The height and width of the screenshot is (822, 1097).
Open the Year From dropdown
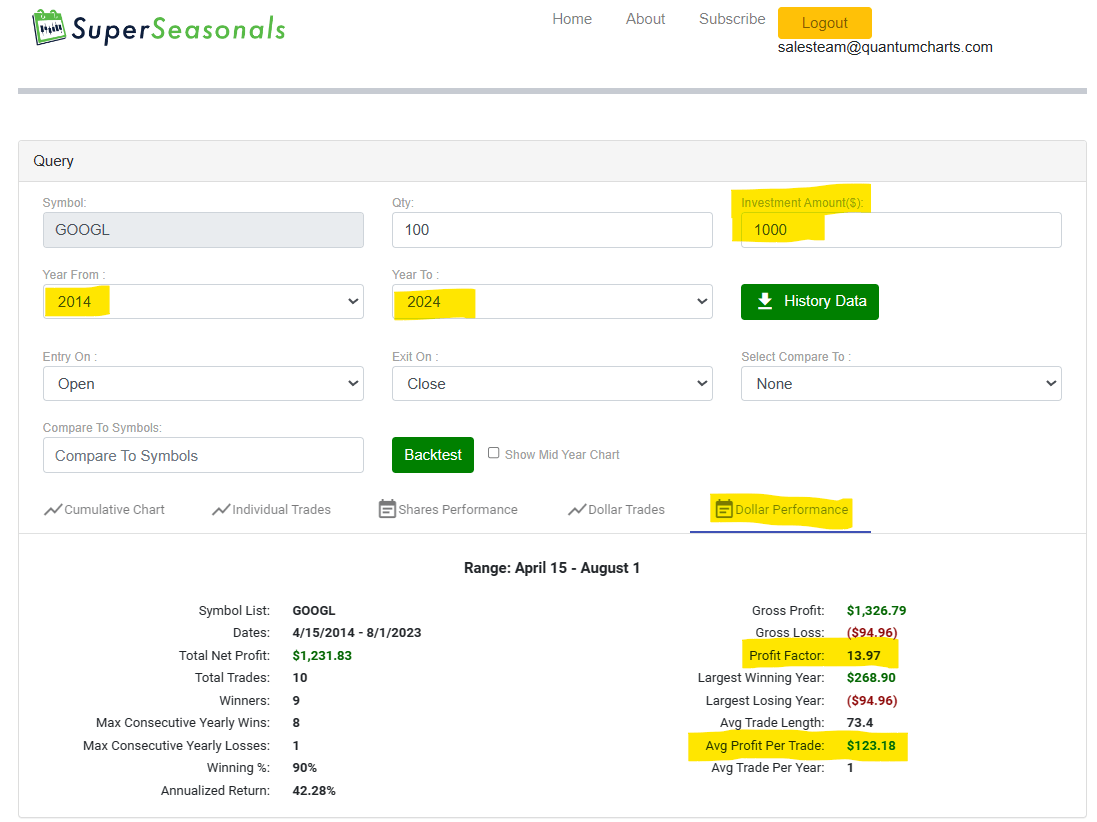(203, 302)
